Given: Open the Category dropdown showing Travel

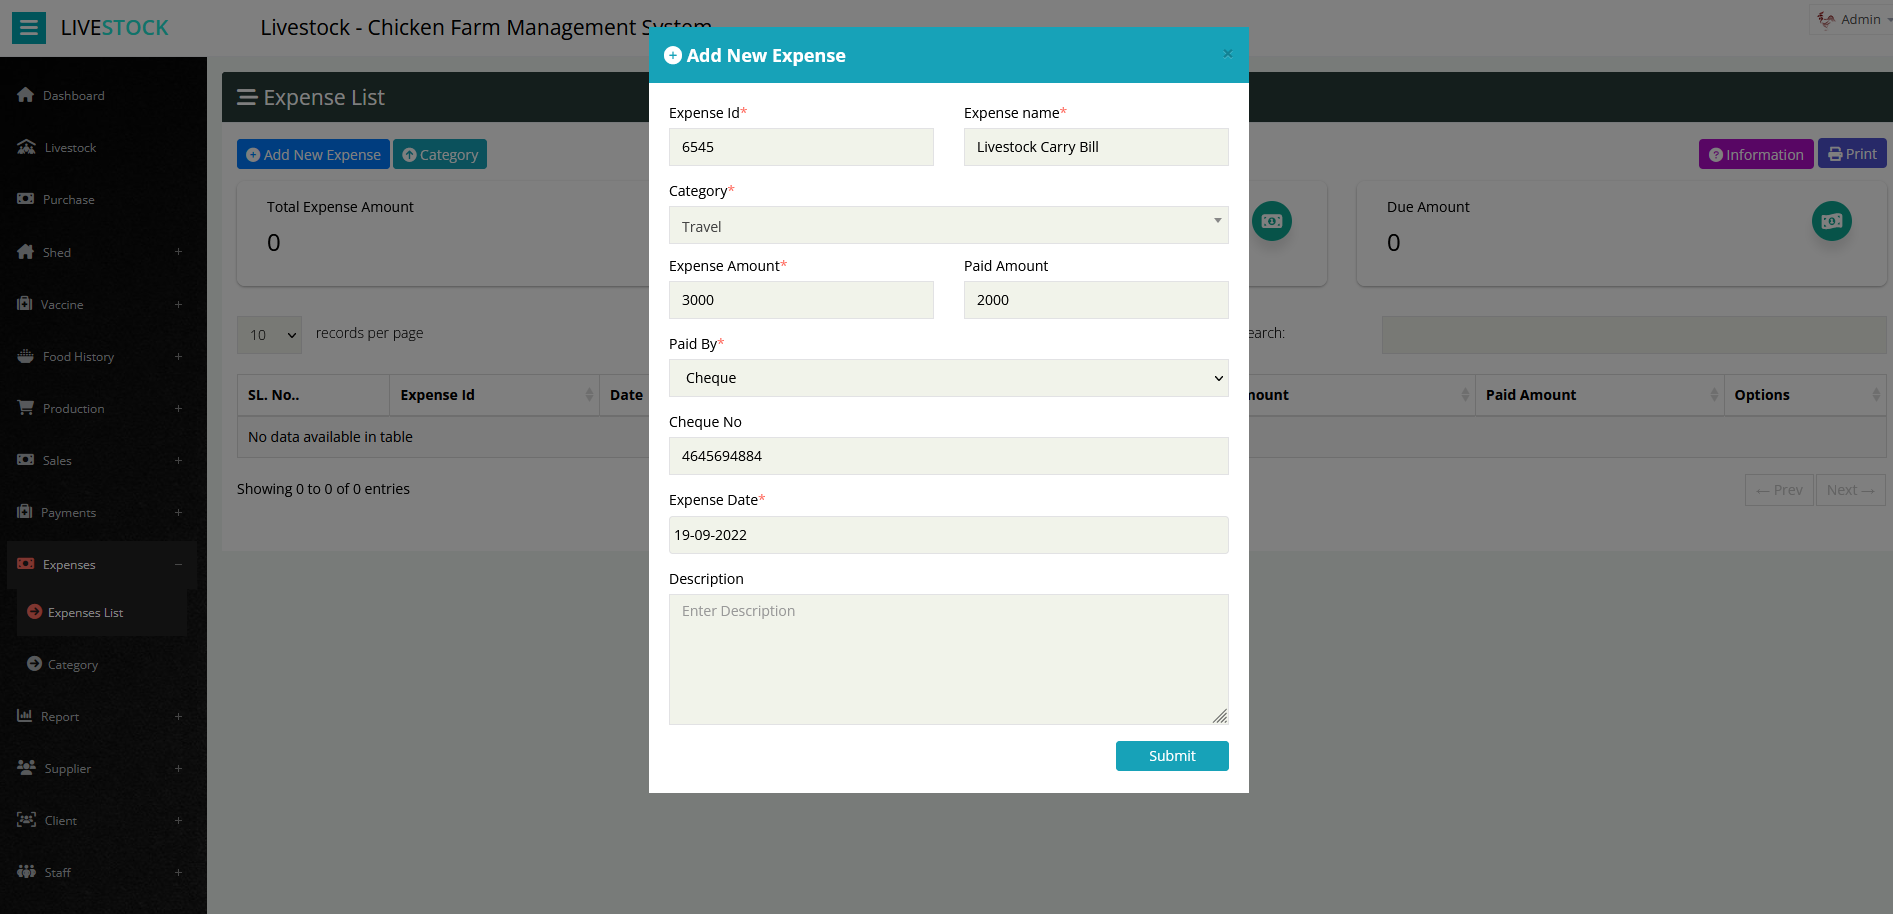Looking at the screenshot, I should click(948, 226).
